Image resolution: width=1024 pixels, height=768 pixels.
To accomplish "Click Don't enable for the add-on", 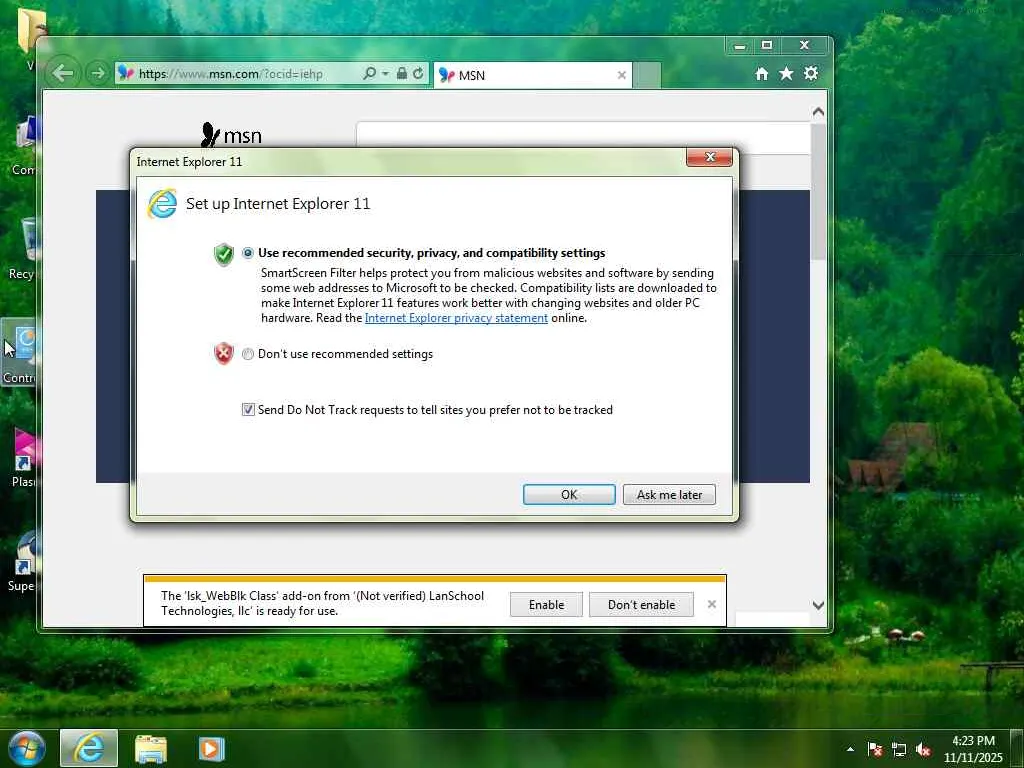I will tap(641, 605).
